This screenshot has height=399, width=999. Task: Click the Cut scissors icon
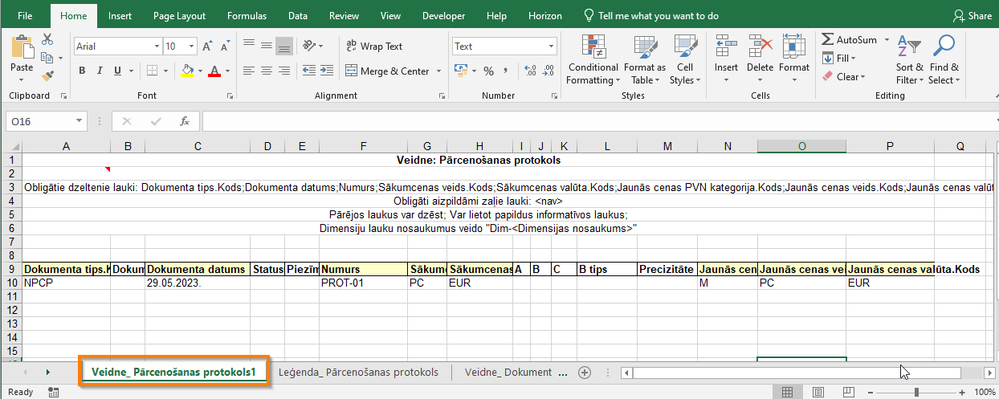pos(47,40)
